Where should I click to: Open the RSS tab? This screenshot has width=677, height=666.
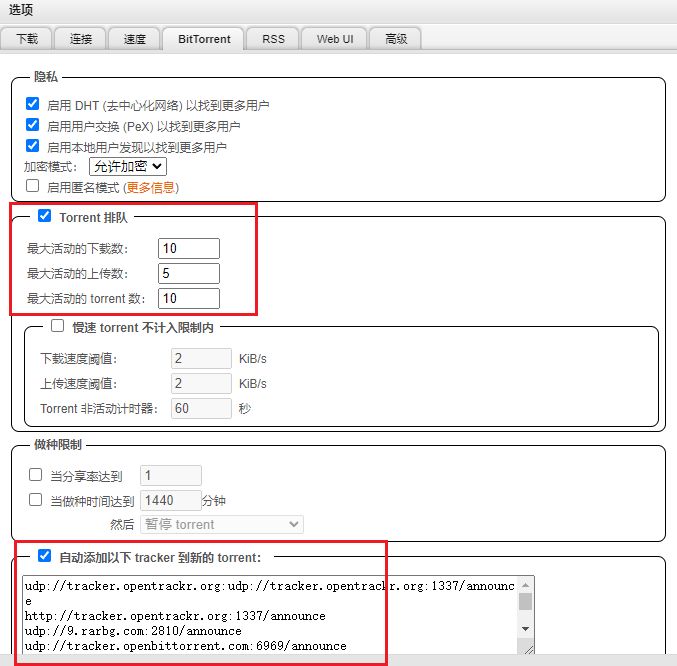(x=273, y=39)
